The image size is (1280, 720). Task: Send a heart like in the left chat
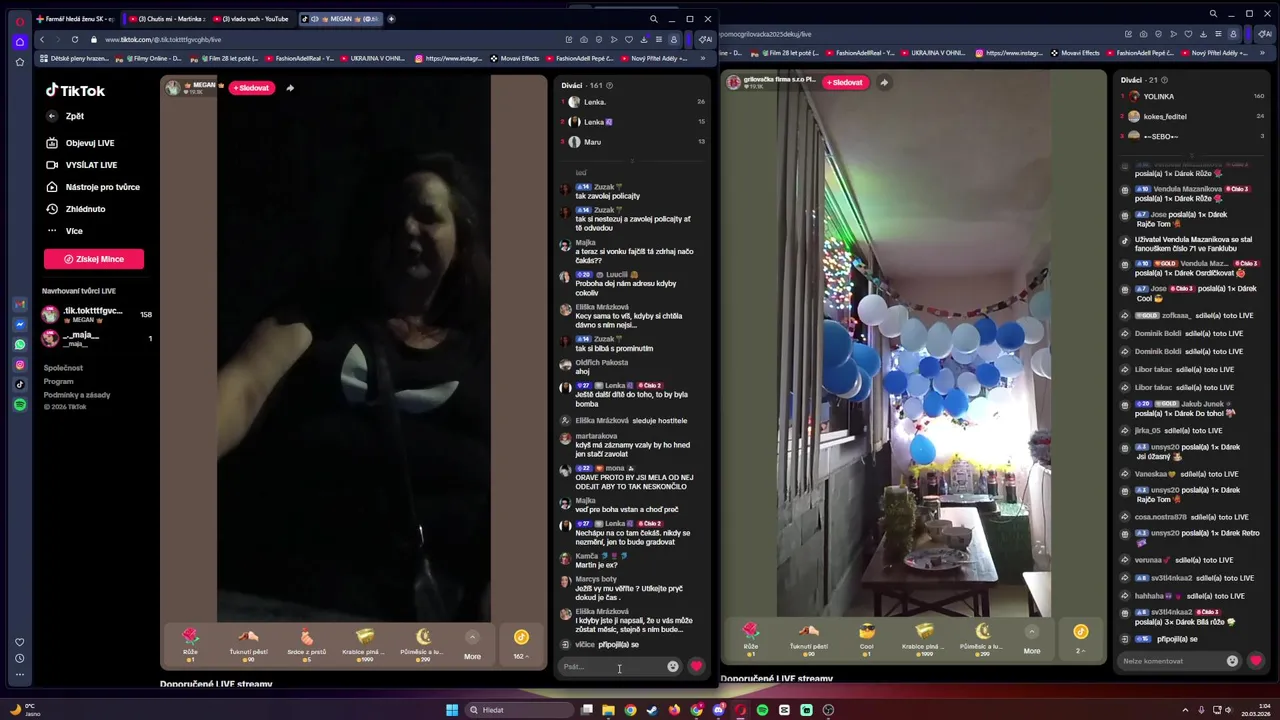click(x=697, y=666)
